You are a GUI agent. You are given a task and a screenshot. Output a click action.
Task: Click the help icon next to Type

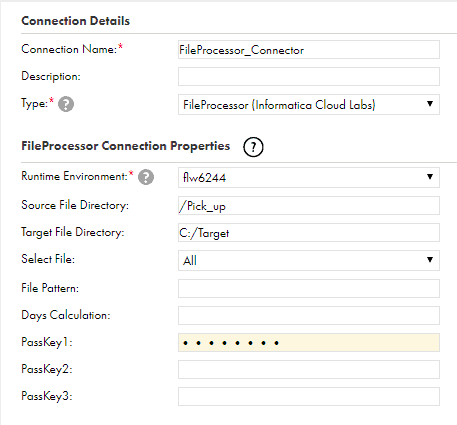click(x=66, y=104)
